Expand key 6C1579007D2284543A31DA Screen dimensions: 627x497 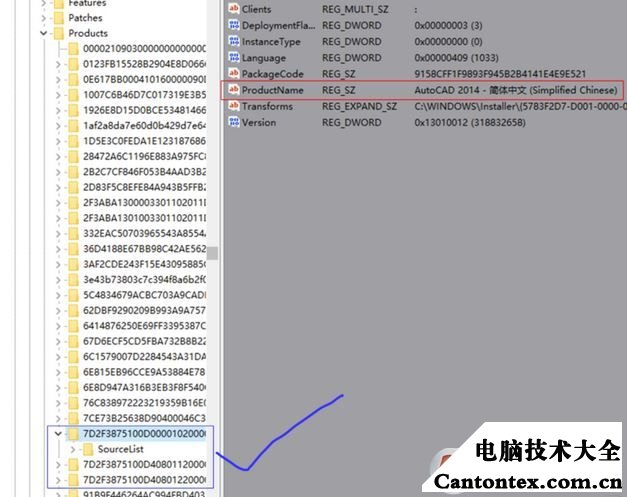[x=58, y=356]
